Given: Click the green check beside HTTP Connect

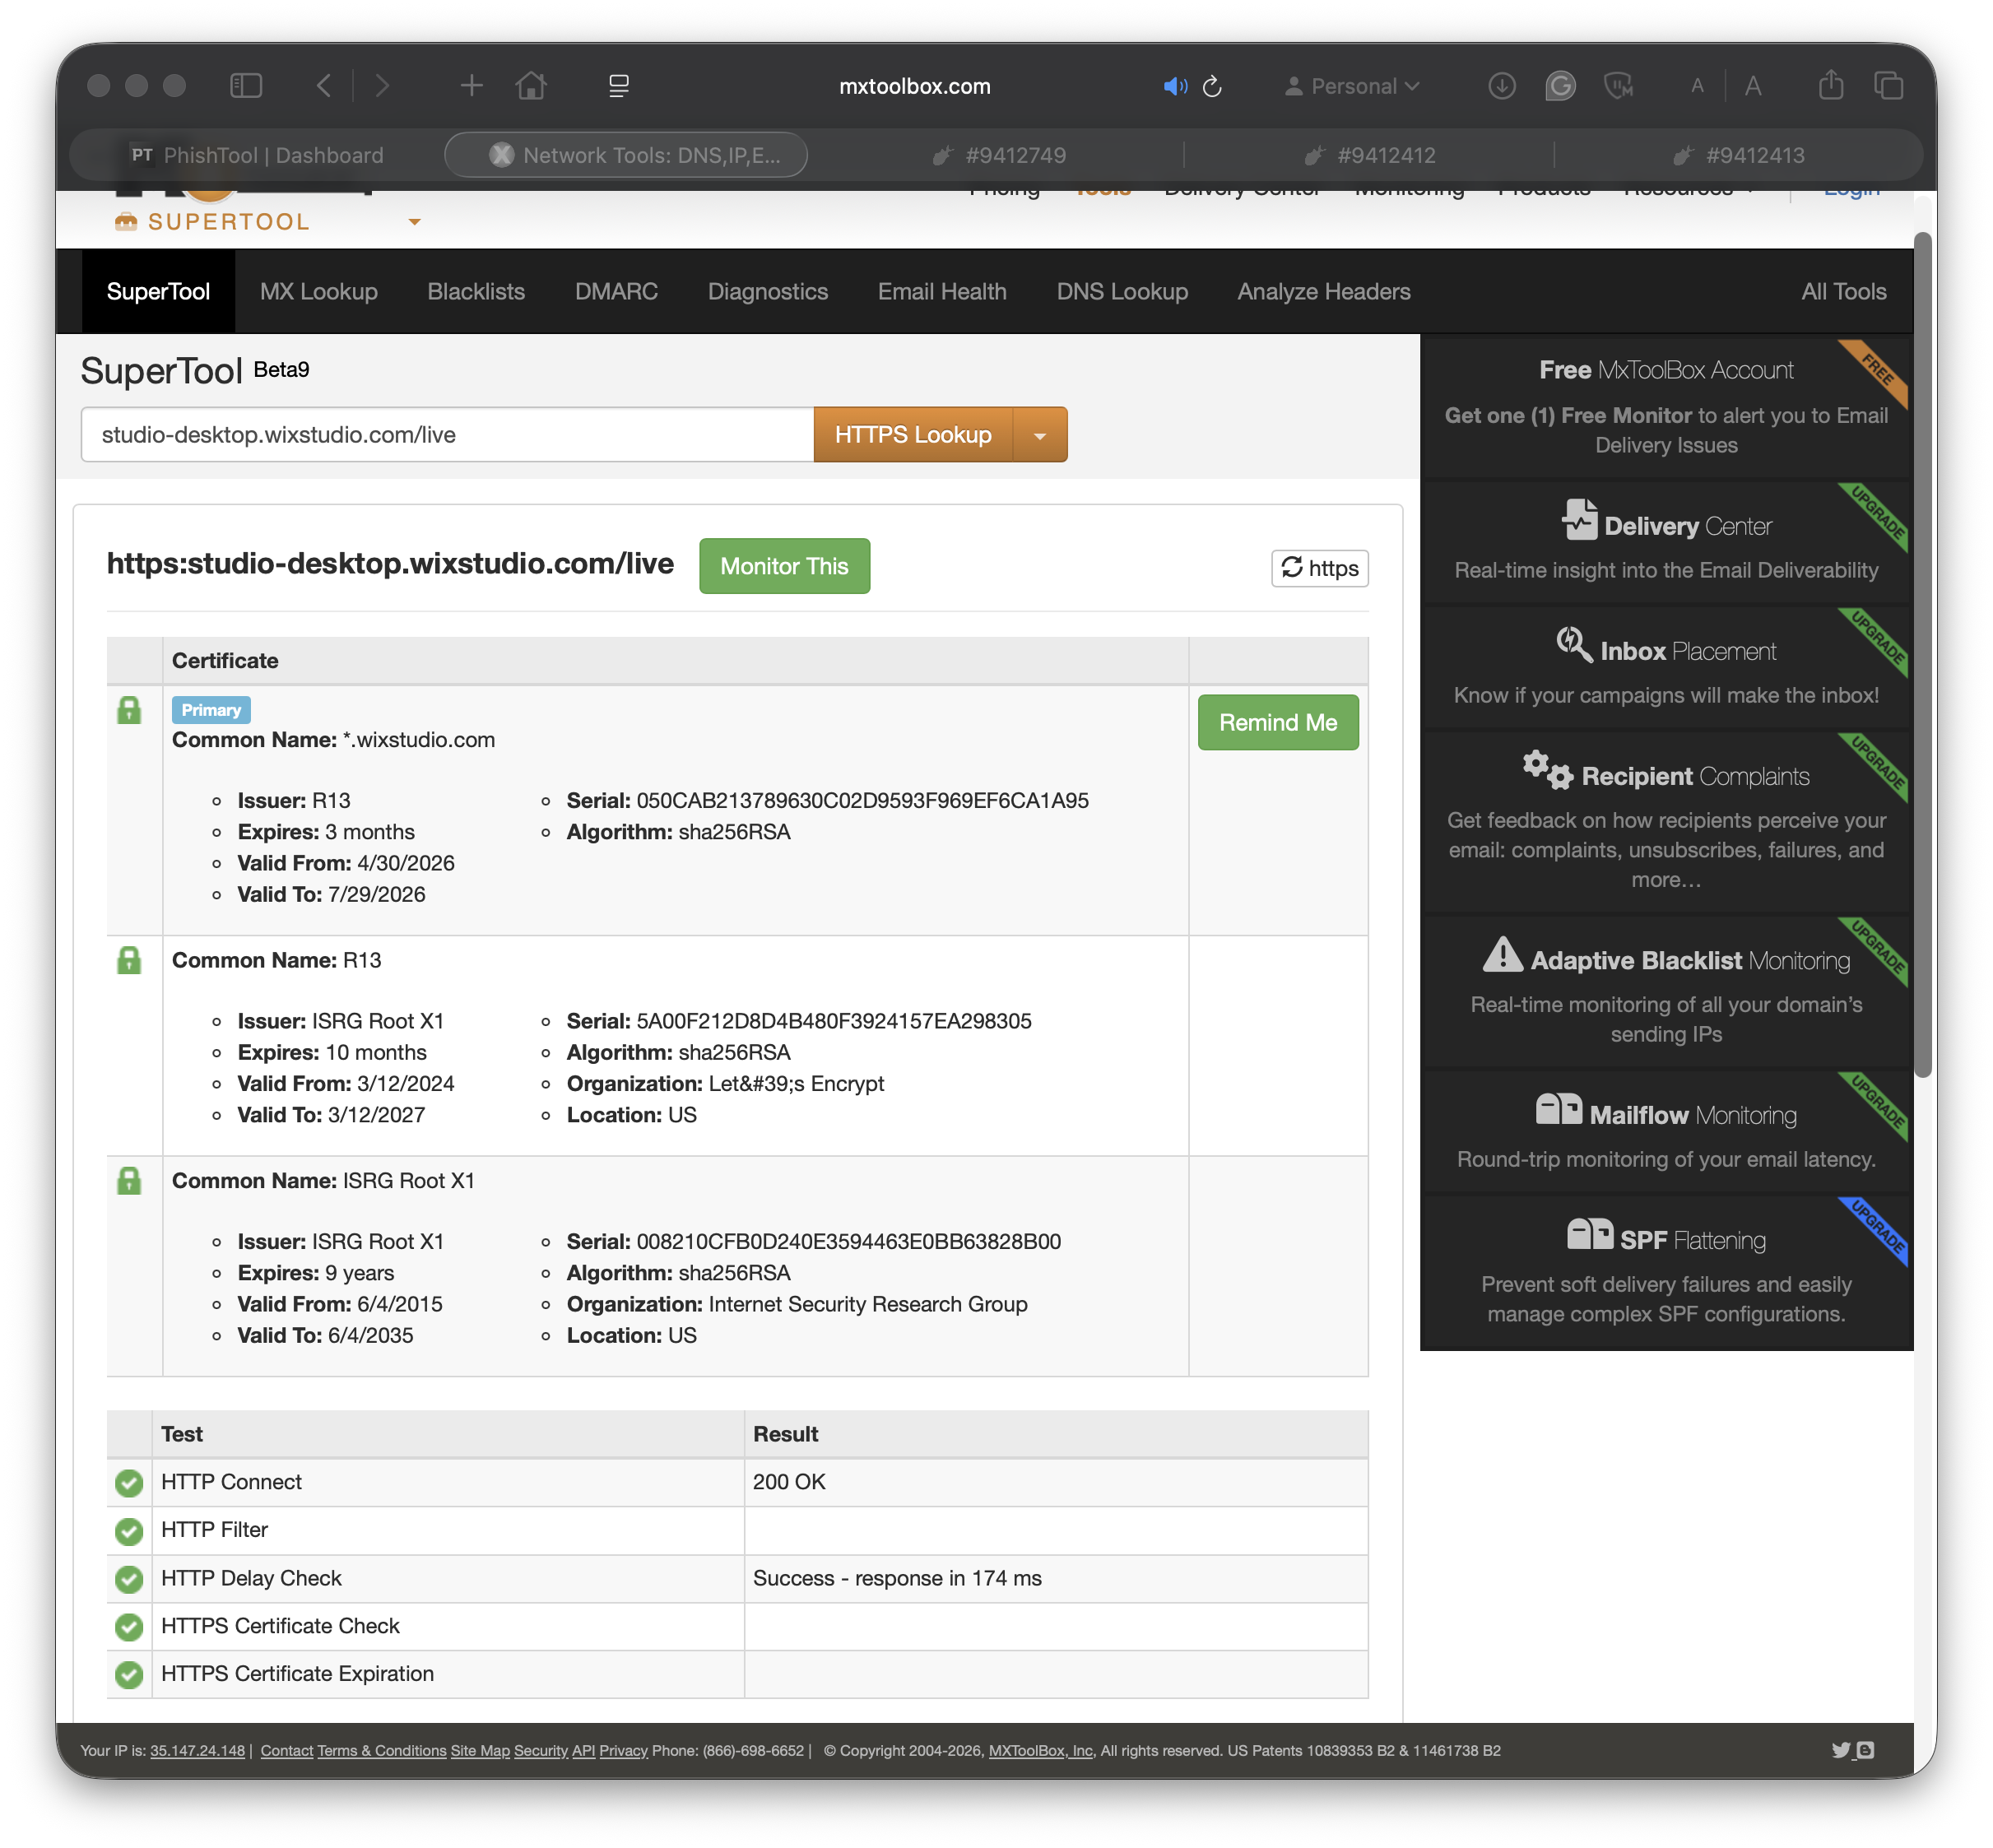Looking at the screenshot, I should (x=129, y=1482).
